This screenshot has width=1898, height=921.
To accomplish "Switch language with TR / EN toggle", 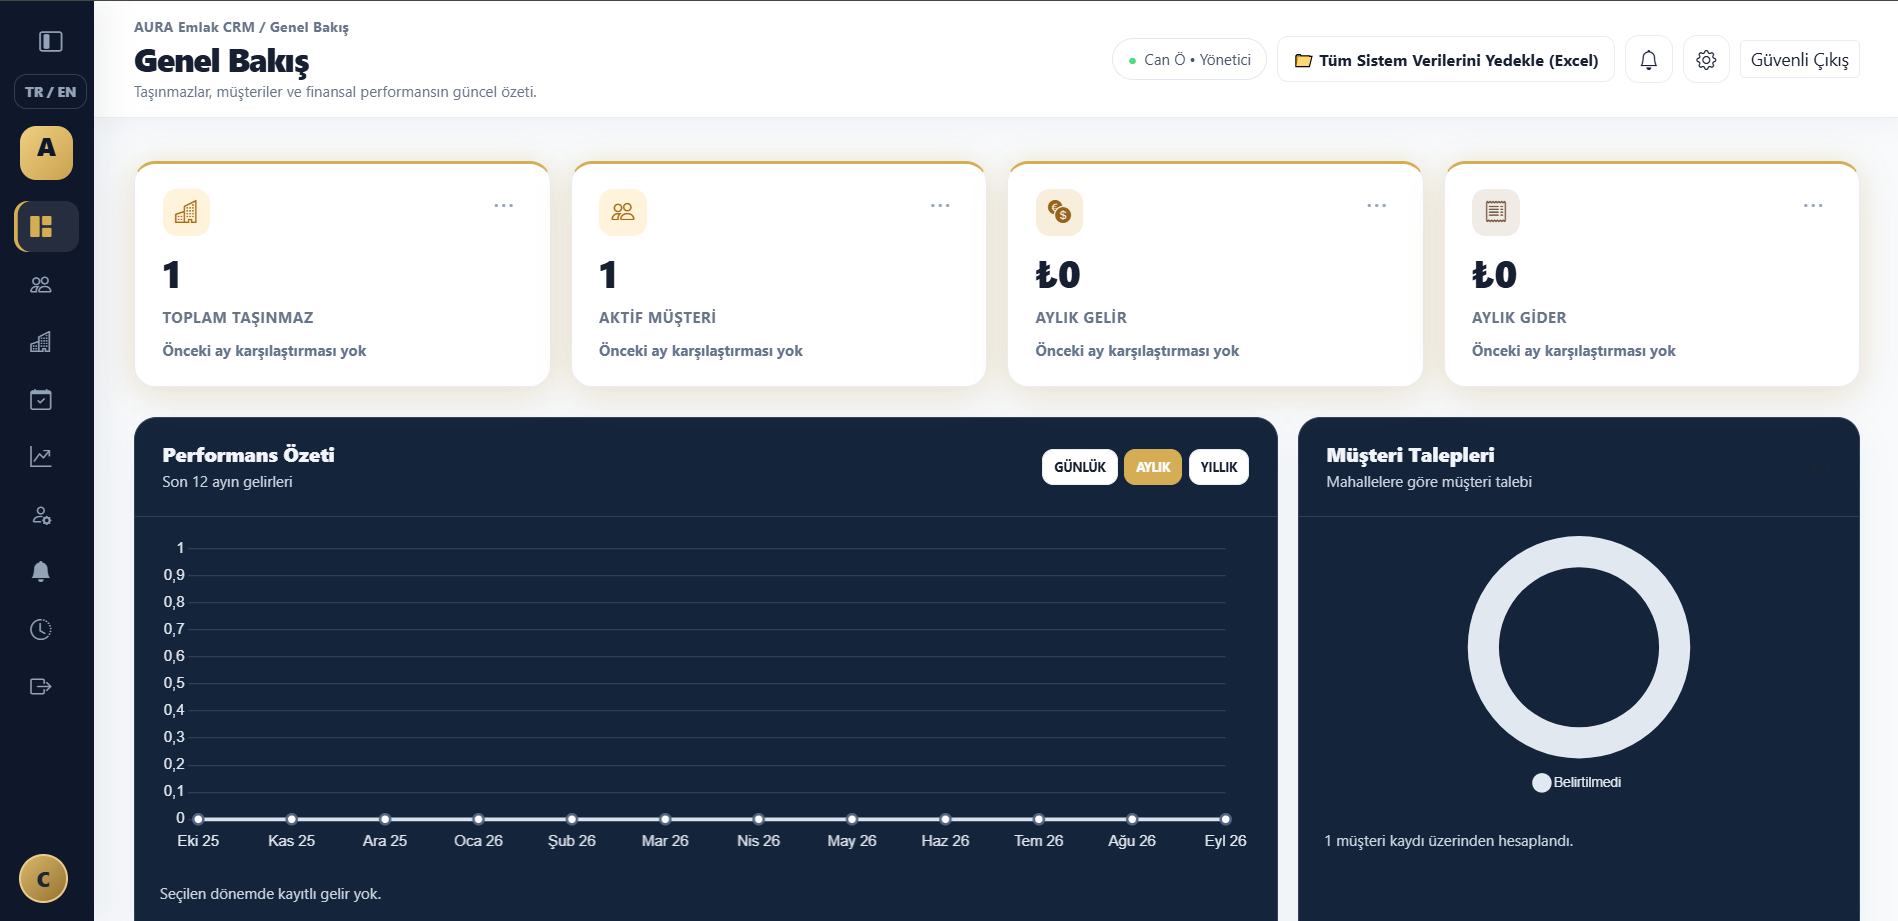I will click(x=50, y=92).
